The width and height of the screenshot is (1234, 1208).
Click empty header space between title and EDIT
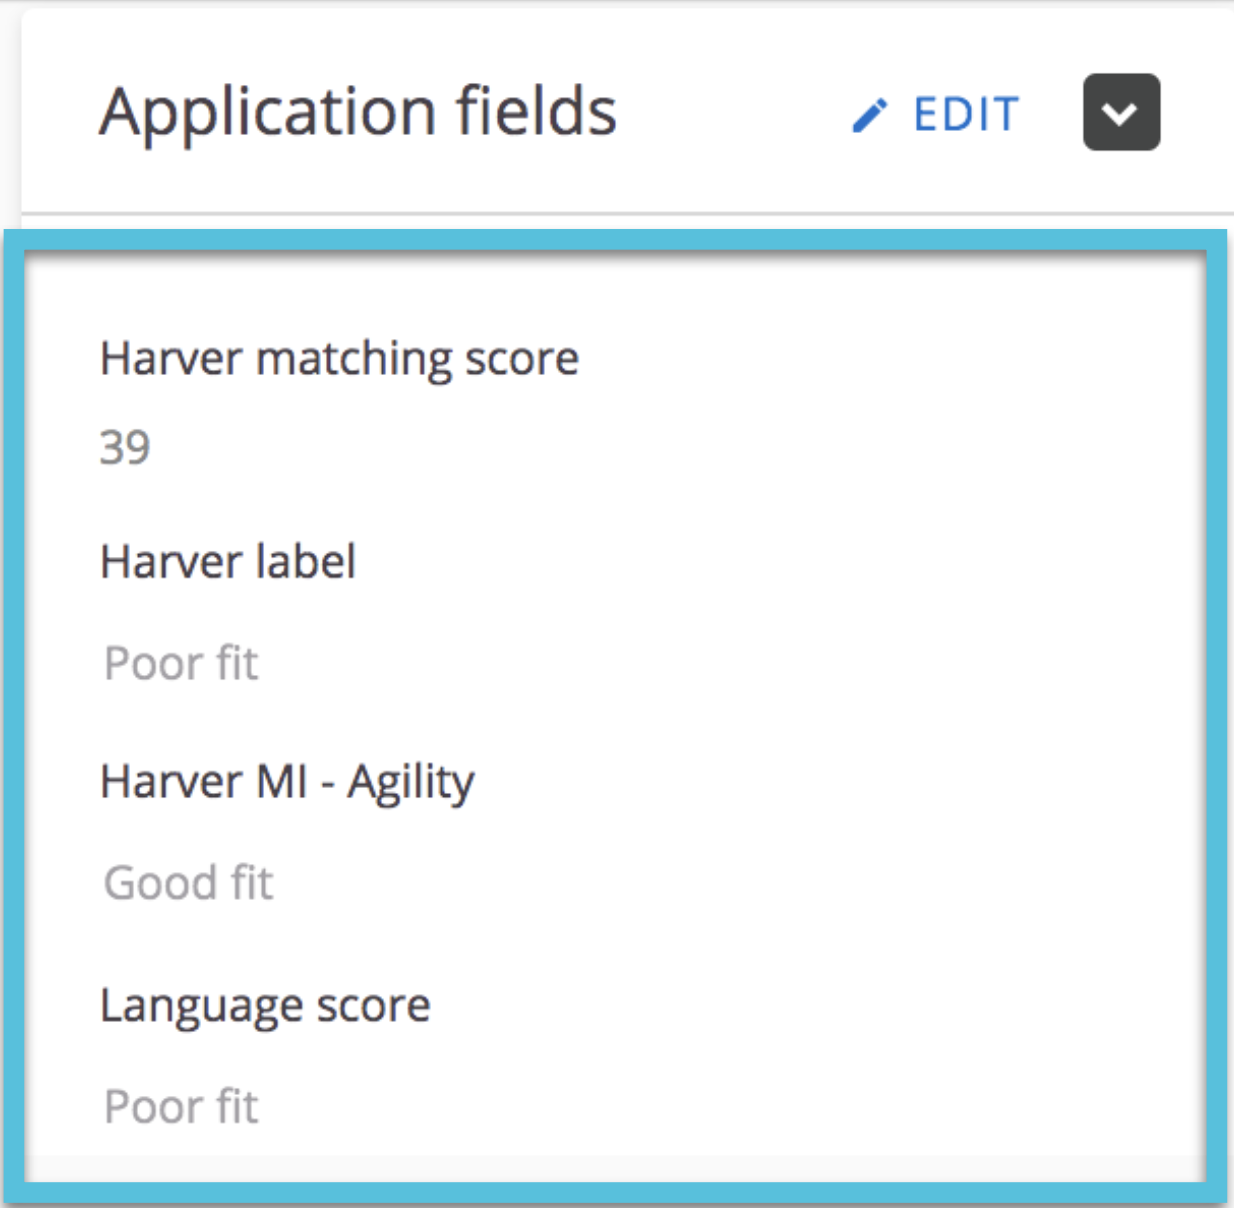[x=730, y=113]
